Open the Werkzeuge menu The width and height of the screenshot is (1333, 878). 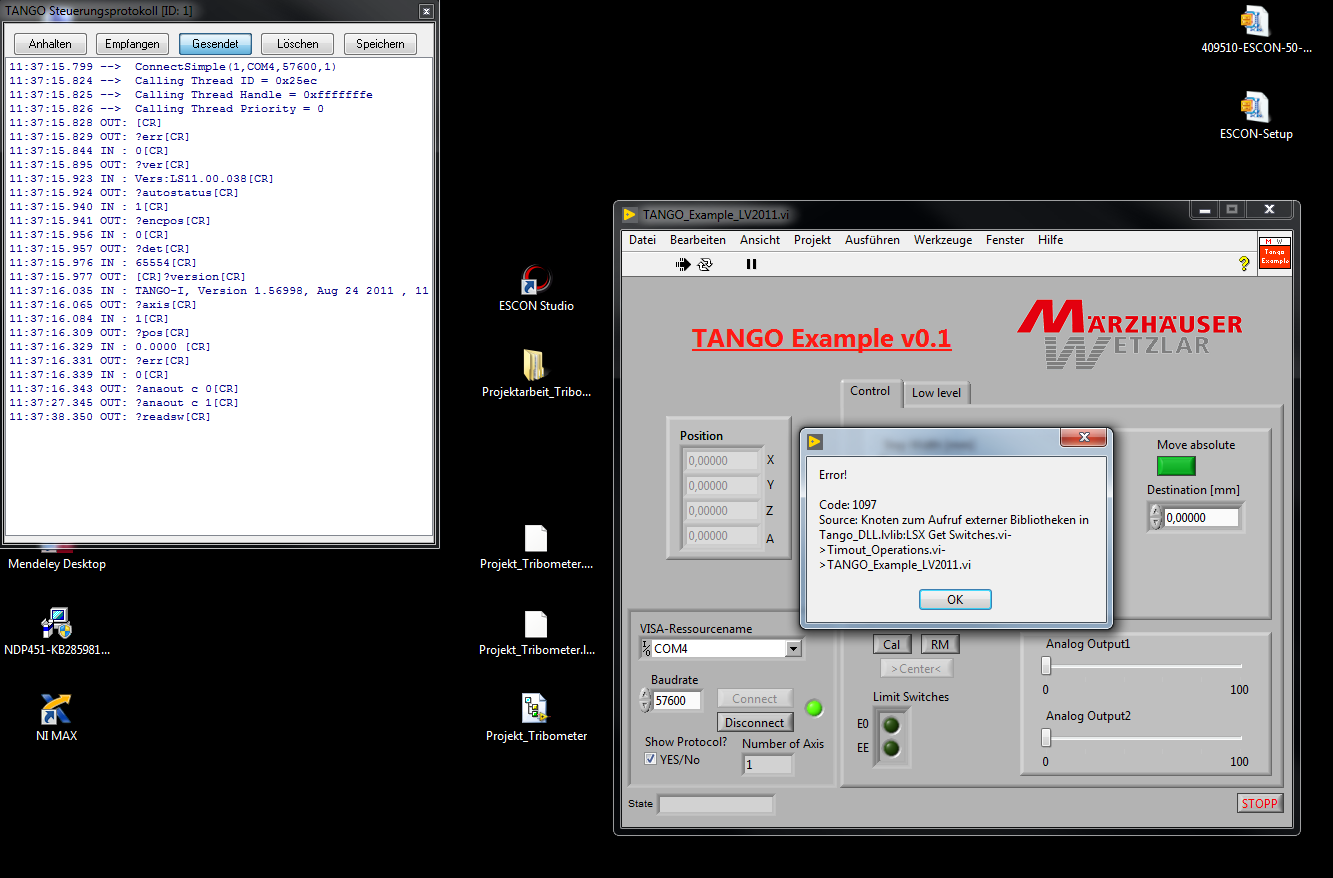pyautogui.click(x=943, y=240)
